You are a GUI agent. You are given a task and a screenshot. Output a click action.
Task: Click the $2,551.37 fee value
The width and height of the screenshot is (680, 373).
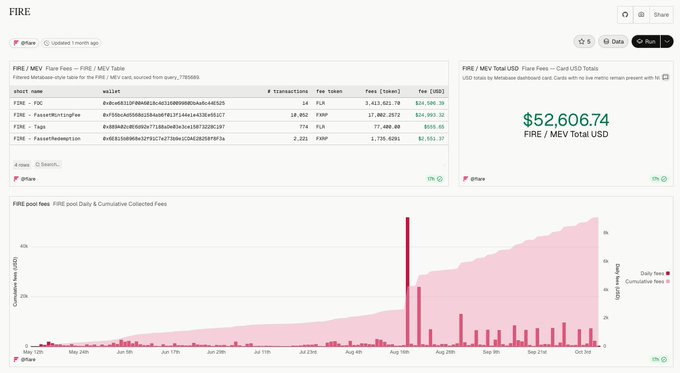pos(431,138)
